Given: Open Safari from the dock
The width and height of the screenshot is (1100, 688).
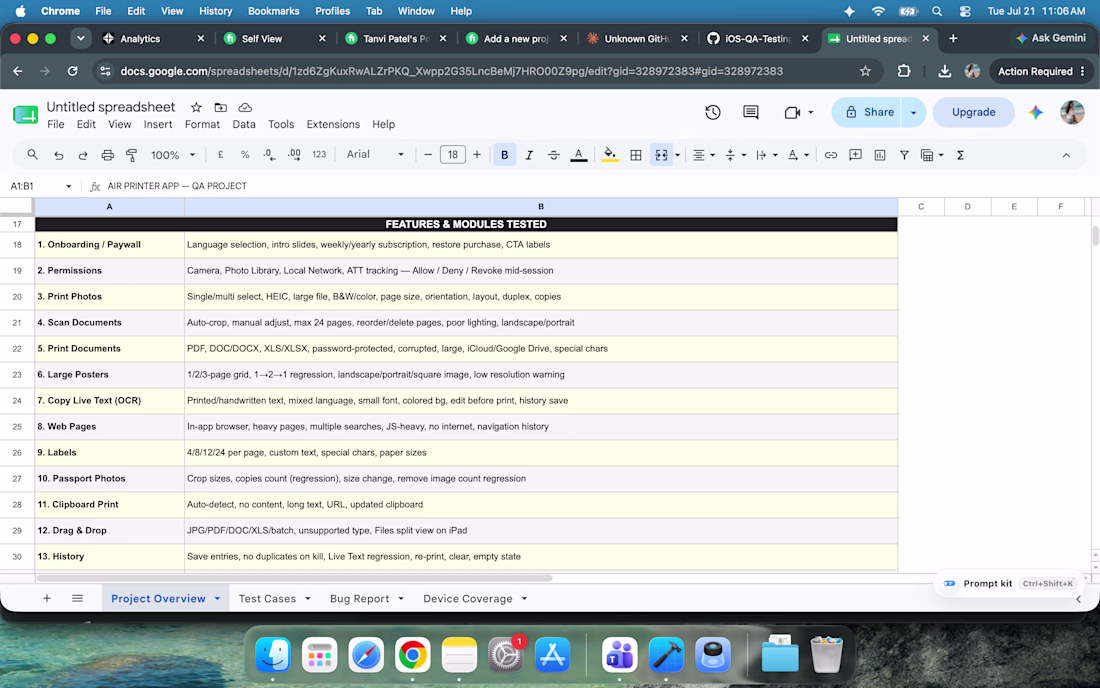Looking at the screenshot, I should [365, 656].
